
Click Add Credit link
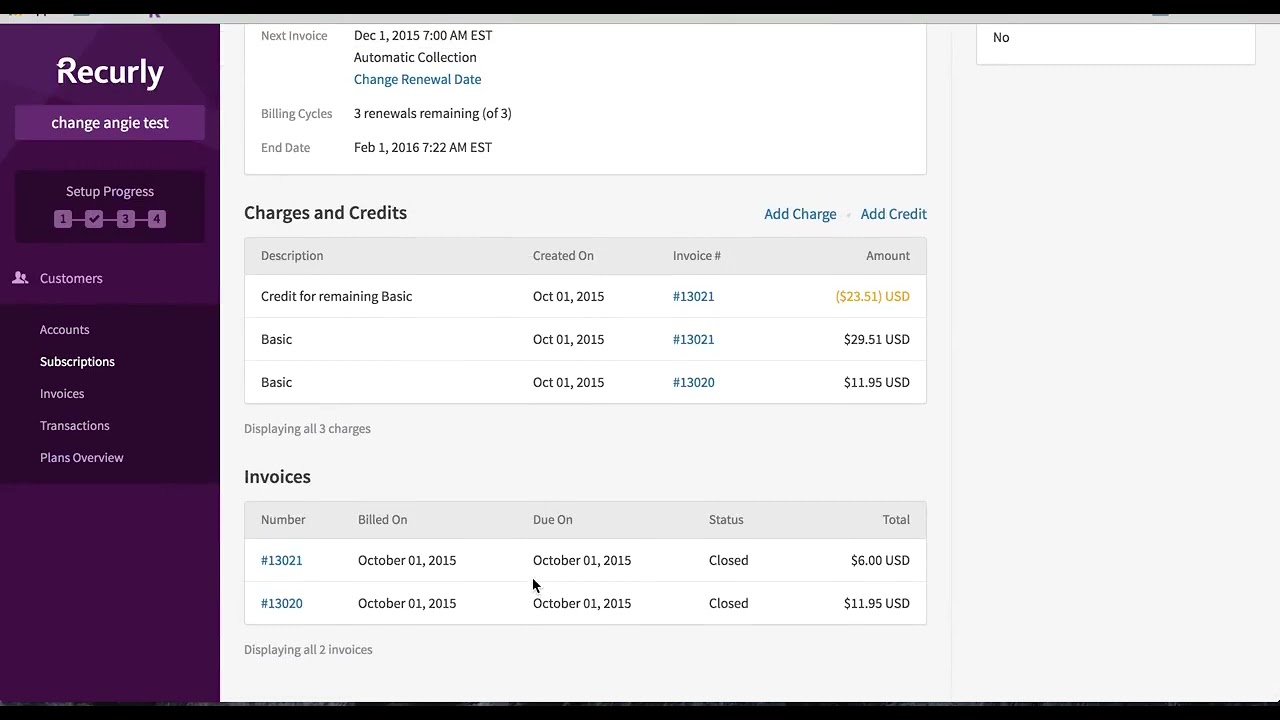coord(893,214)
